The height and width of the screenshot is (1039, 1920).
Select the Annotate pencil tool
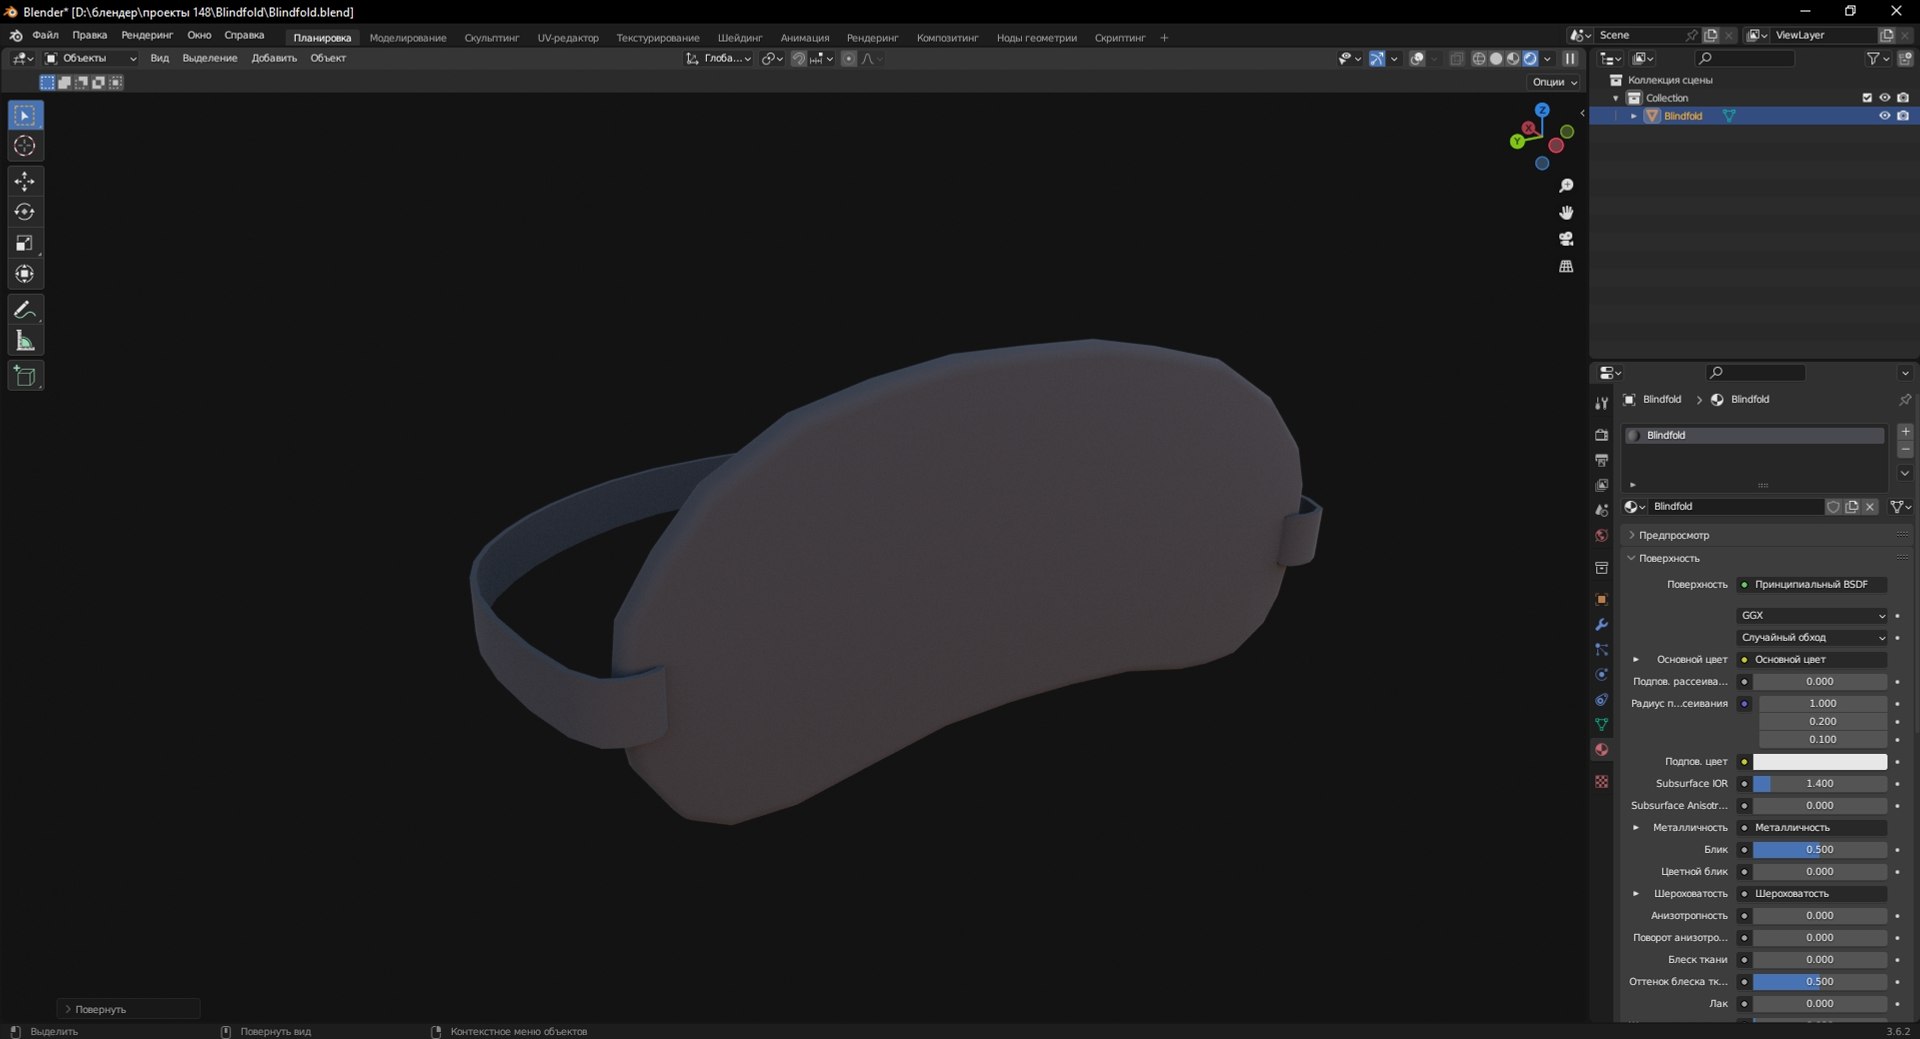pyautogui.click(x=25, y=310)
